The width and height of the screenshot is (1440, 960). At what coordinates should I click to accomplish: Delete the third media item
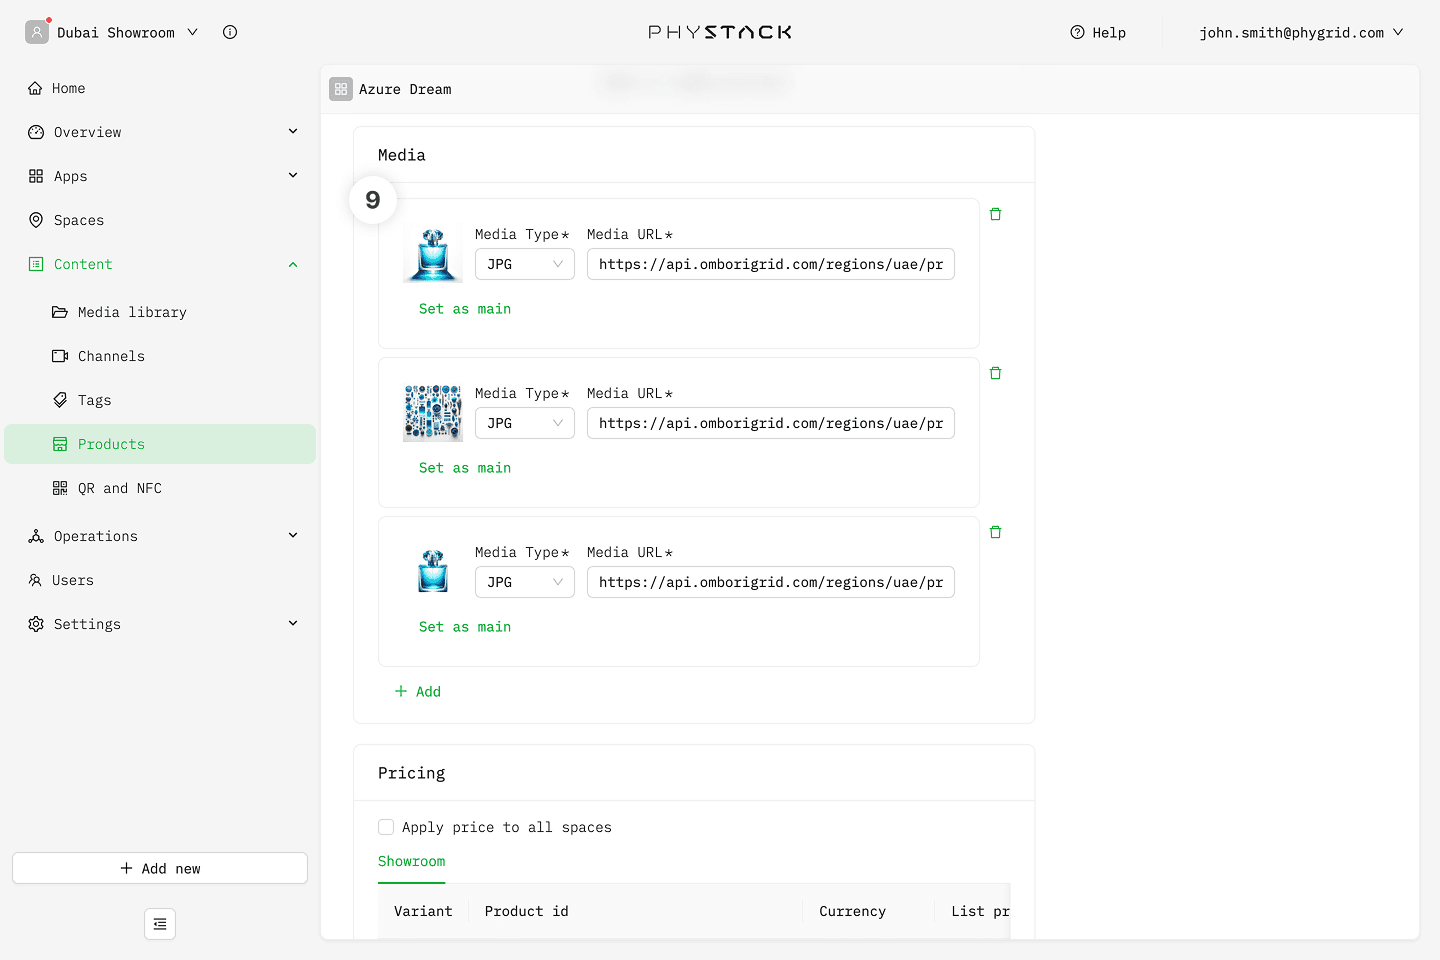click(995, 532)
